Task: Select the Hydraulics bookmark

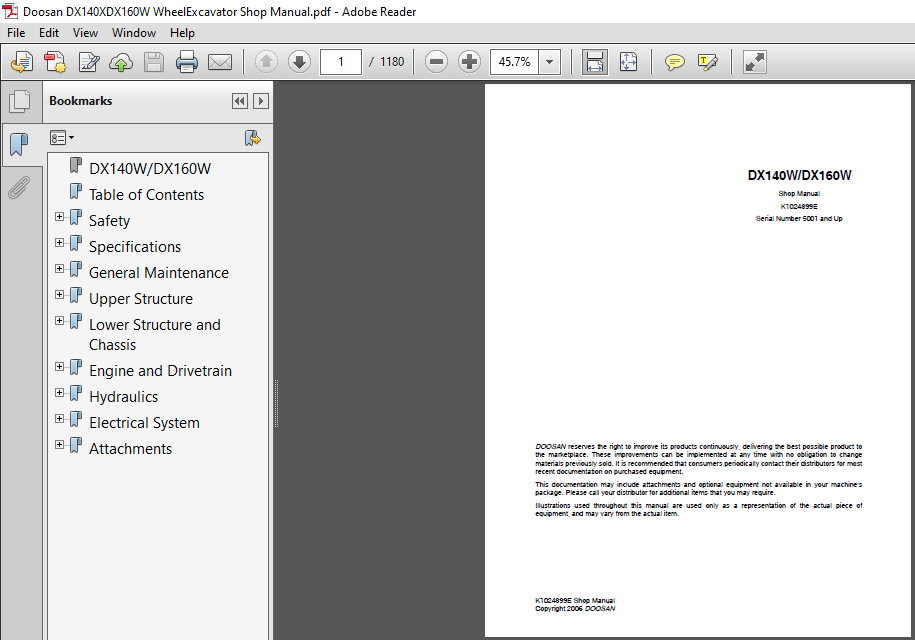Action: [x=124, y=397]
